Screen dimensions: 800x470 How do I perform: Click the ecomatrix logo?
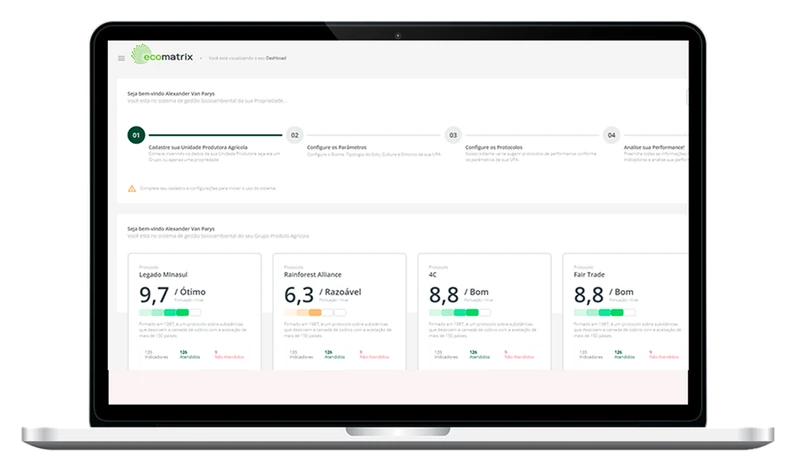pyautogui.click(x=162, y=55)
